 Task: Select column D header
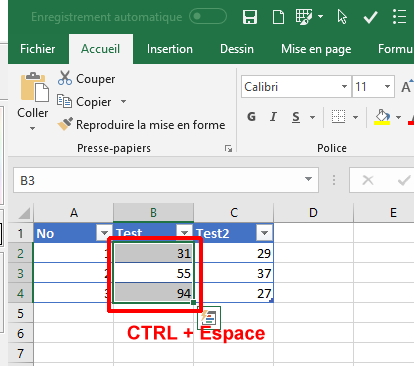pos(313,213)
